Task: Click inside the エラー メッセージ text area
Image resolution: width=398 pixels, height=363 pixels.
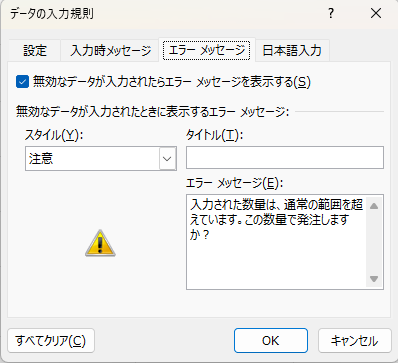Action: coord(276,242)
